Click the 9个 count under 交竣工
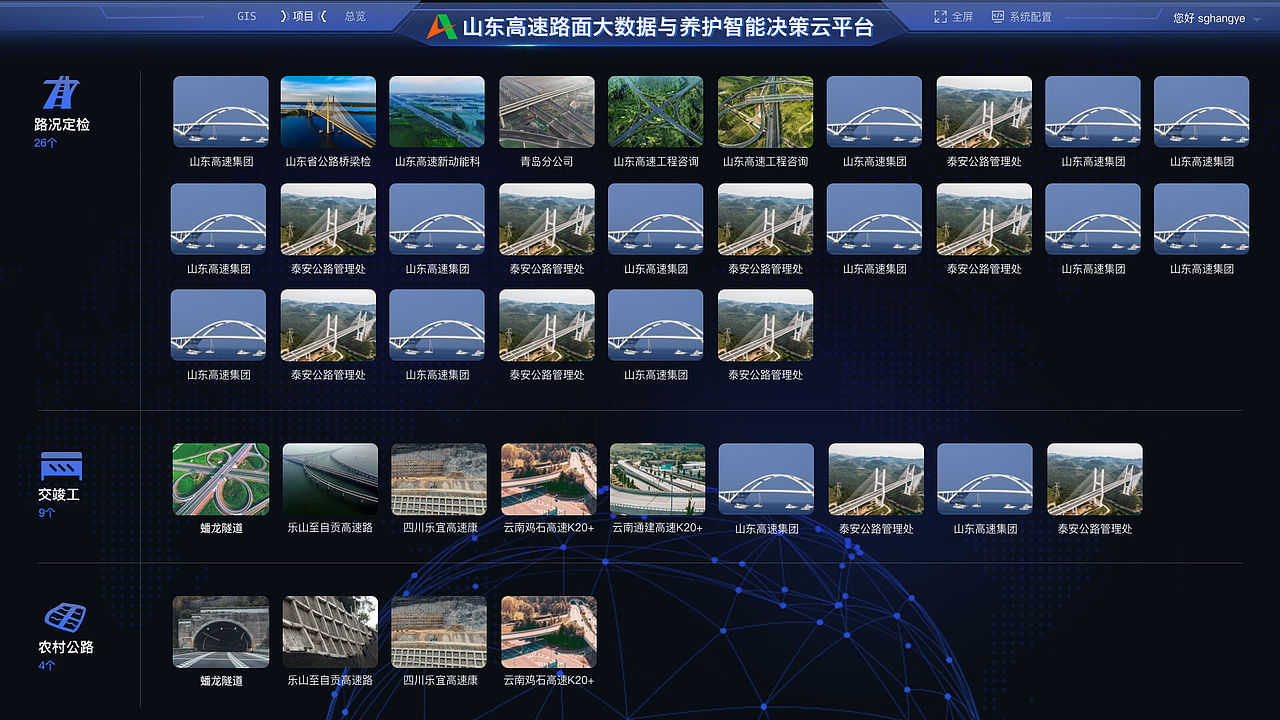The image size is (1280, 720). [46, 513]
